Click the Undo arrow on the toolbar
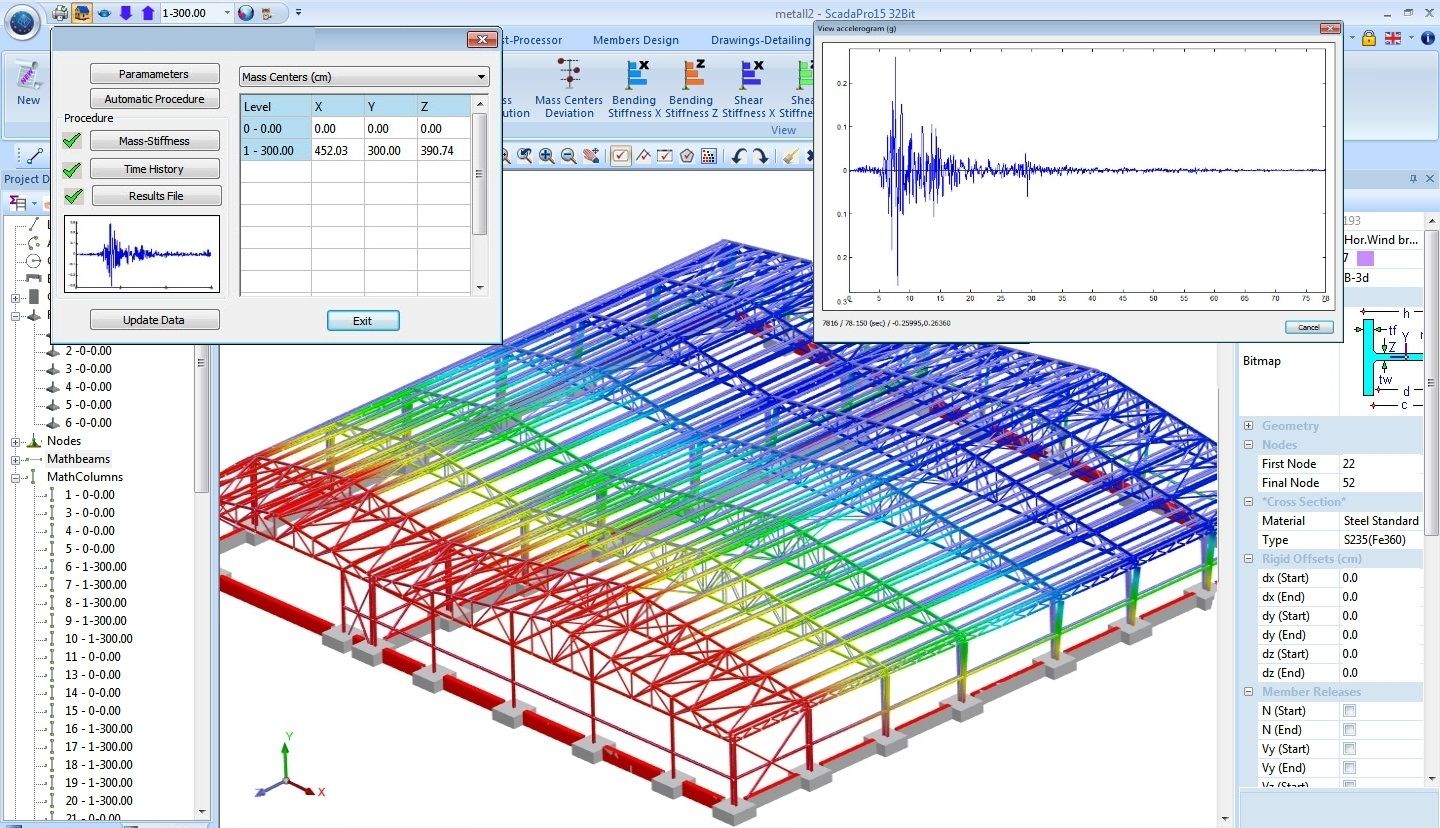The width and height of the screenshot is (1440, 828). [x=738, y=155]
